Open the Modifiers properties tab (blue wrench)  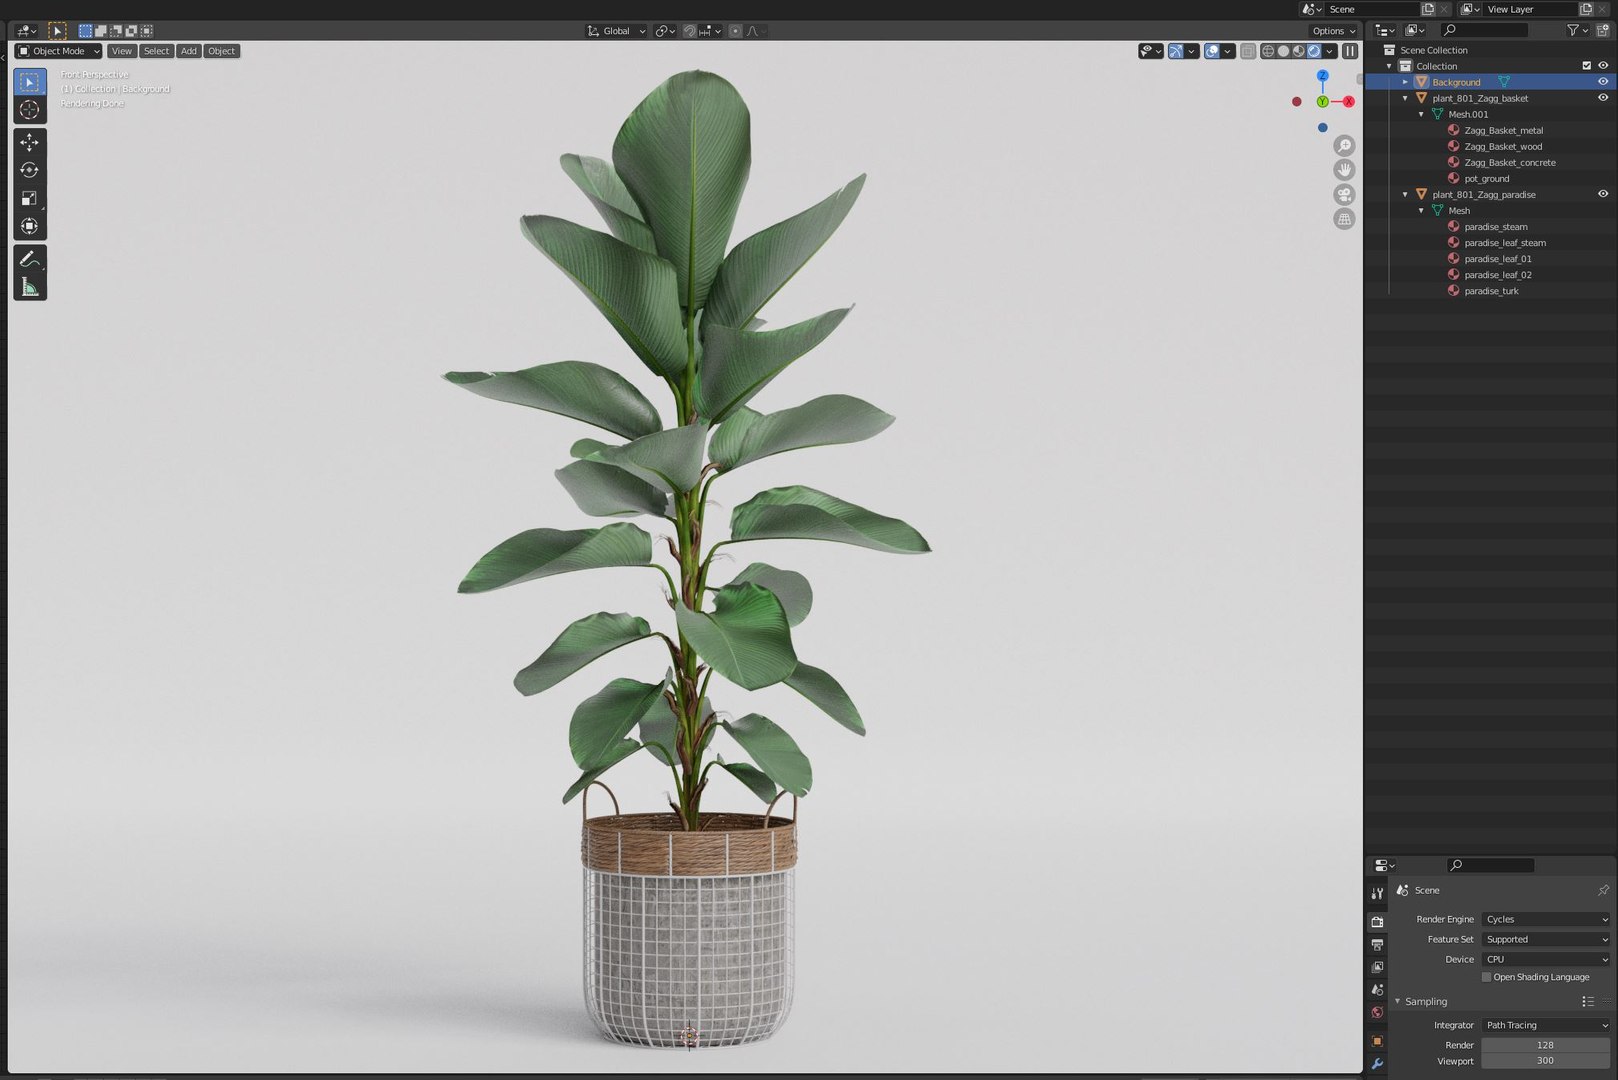(1377, 1064)
